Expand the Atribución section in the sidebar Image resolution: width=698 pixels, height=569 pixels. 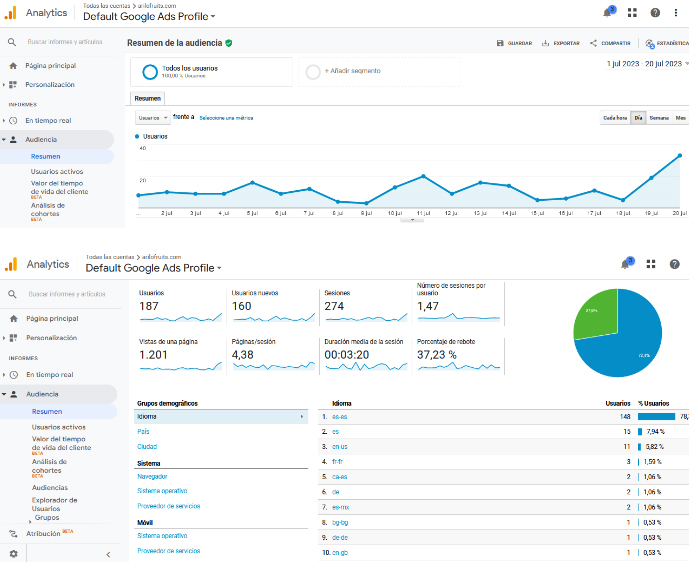coord(44,534)
